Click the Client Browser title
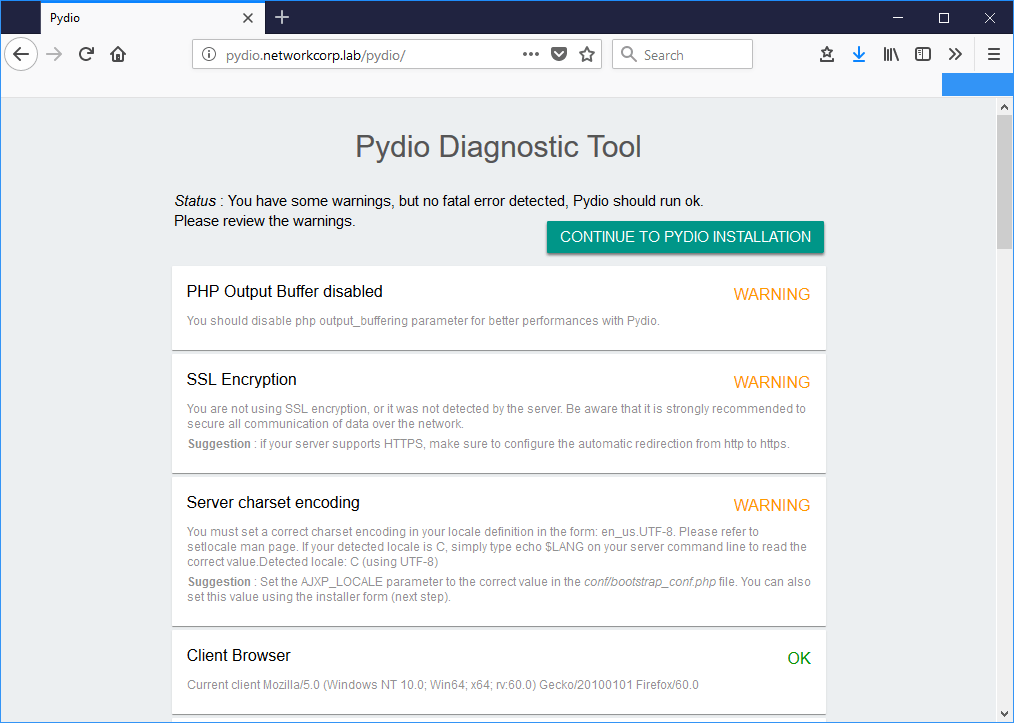Image resolution: width=1014 pixels, height=723 pixels. (239, 656)
